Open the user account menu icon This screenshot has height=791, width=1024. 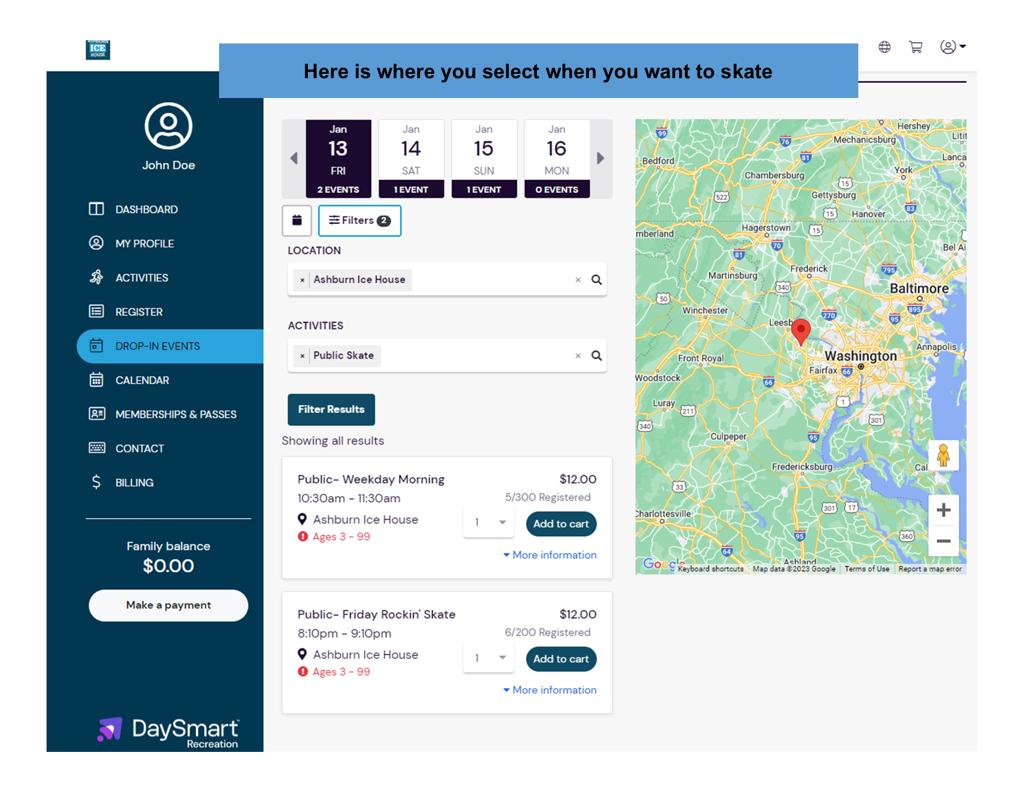[x=951, y=47]
